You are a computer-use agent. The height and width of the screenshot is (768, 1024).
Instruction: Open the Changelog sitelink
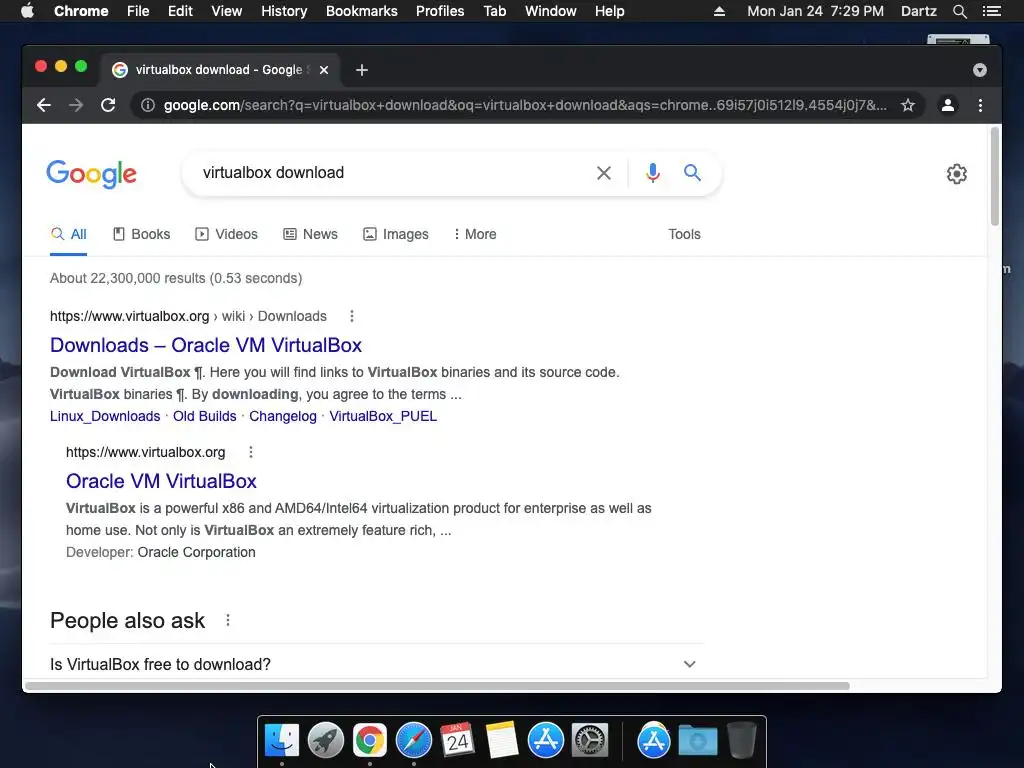pyautogui.click(x=283, y=417)
